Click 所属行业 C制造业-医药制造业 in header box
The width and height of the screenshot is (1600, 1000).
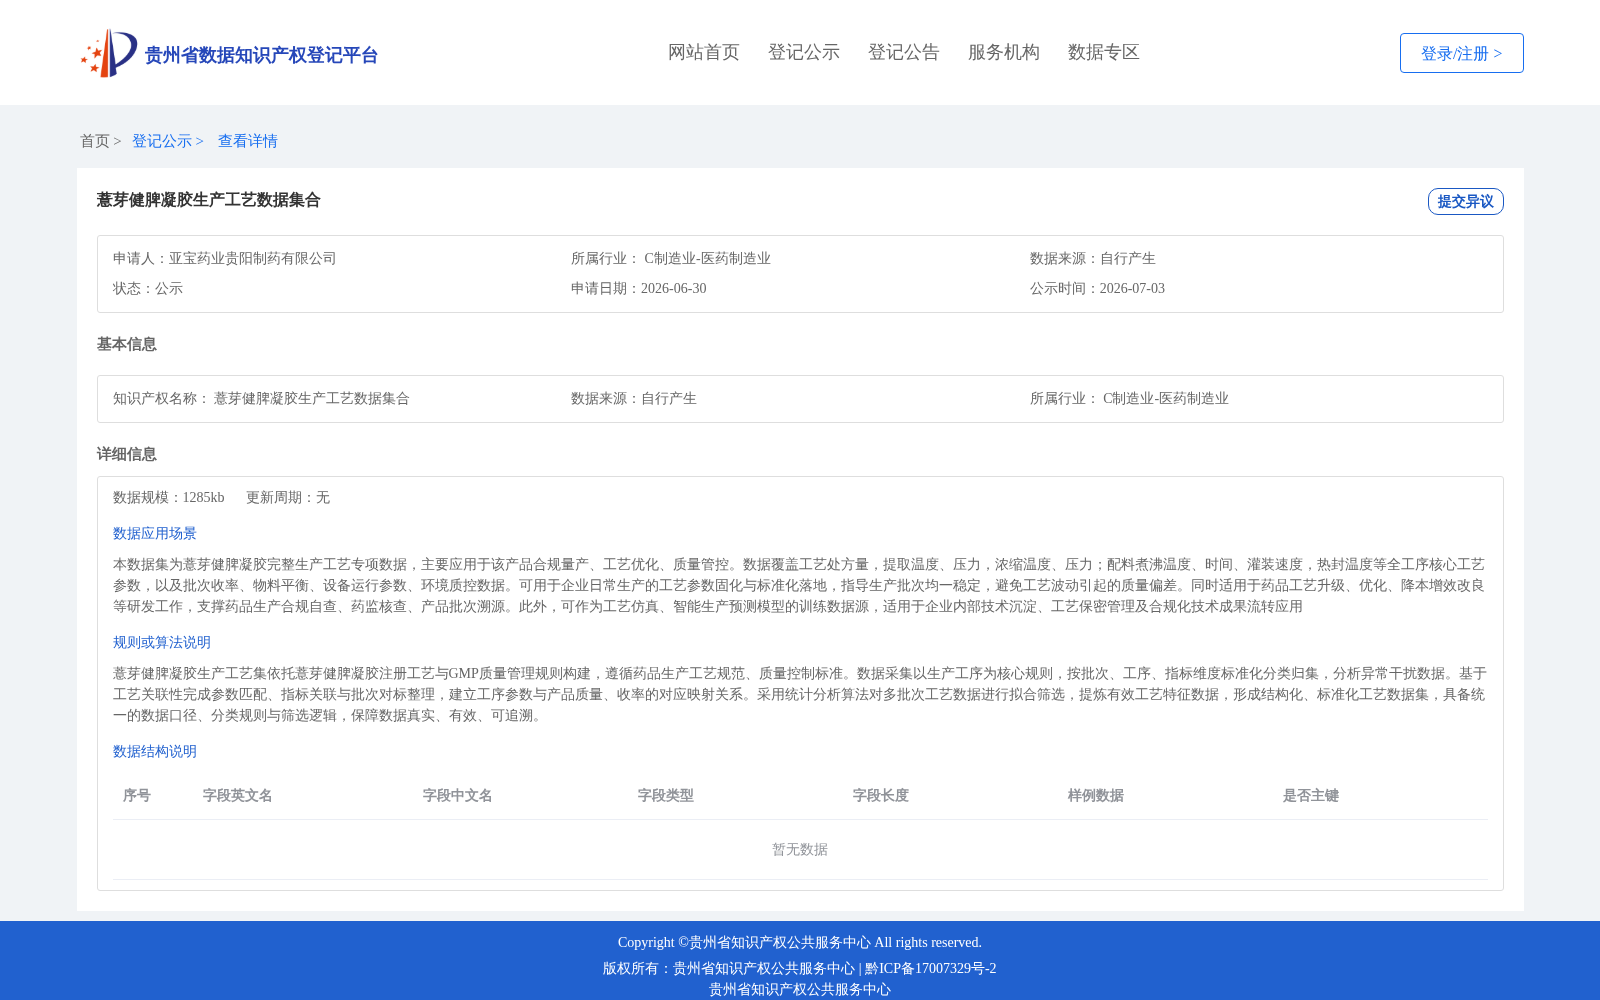click(671, 258)
